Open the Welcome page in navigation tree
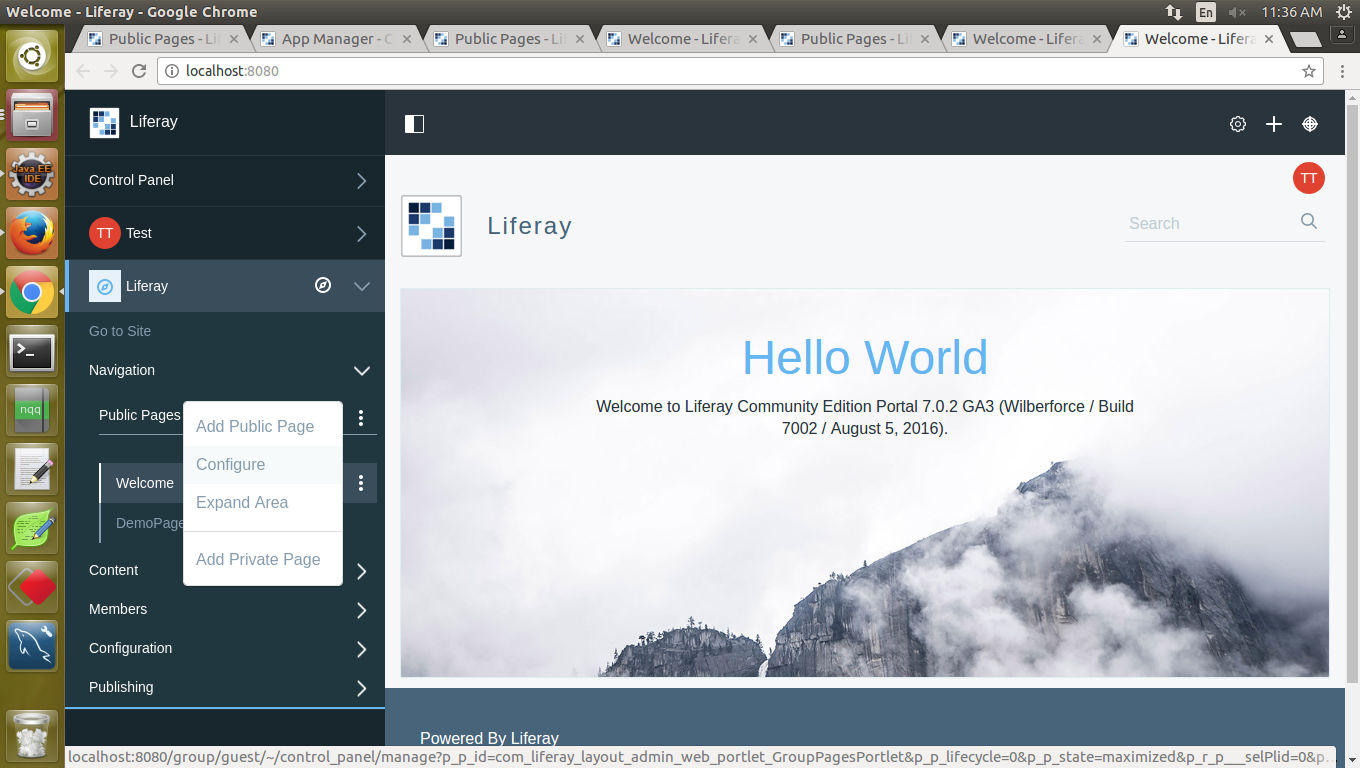The image size is (1360, 768). pyautogui.click(x=145, y=483)
